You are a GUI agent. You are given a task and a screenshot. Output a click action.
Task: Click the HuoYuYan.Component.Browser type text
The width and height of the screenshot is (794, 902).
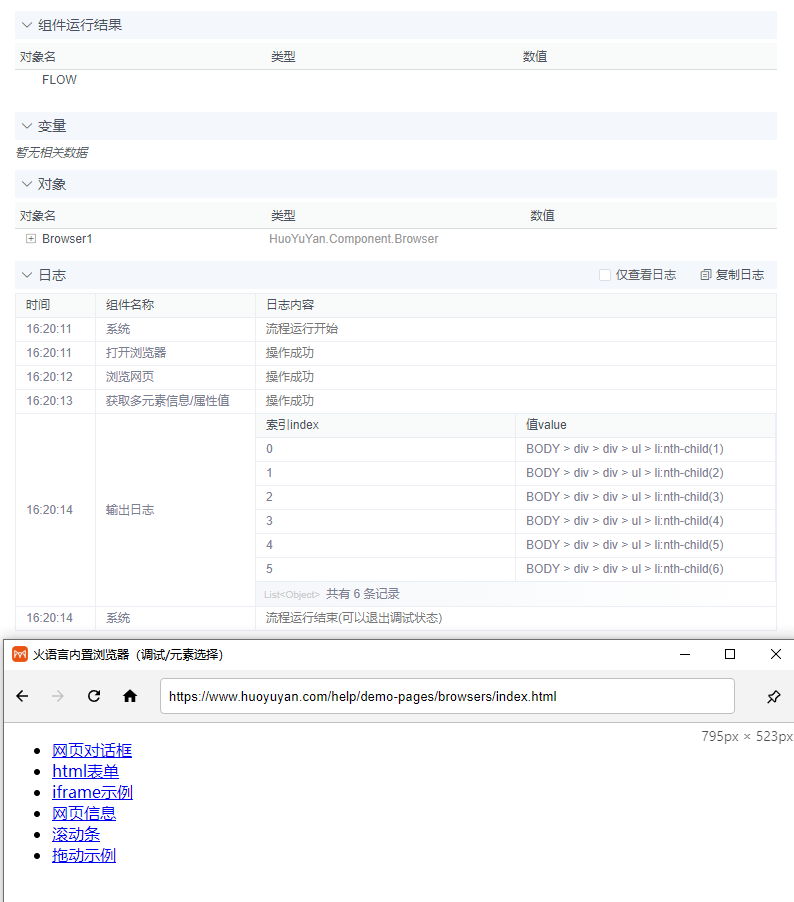pyautogui.click(x=354, y=238)
